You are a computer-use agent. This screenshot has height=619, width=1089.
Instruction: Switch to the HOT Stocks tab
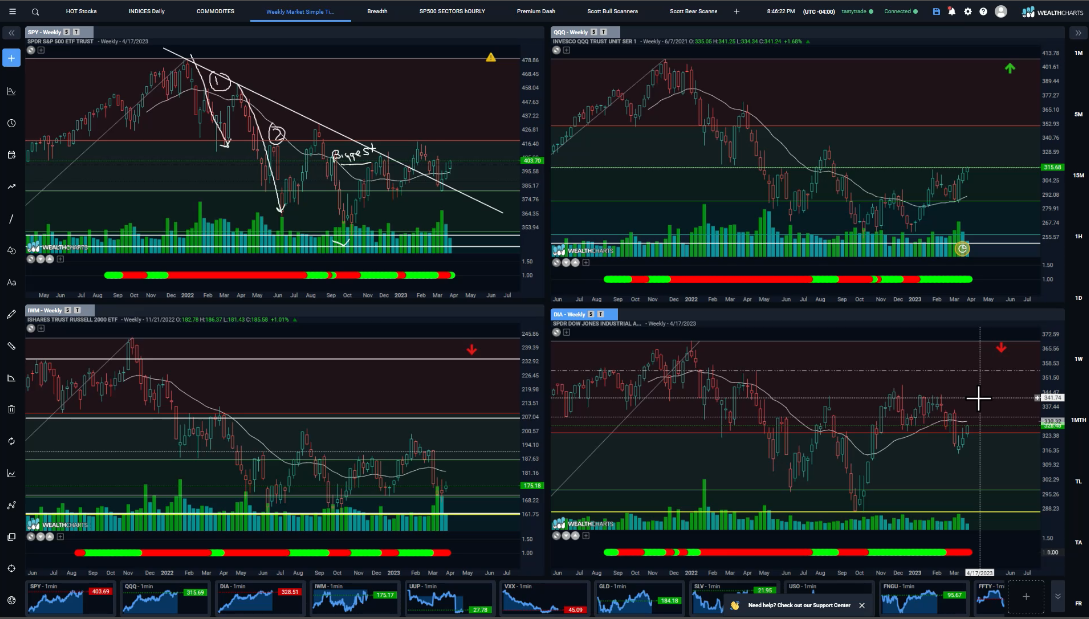pyautogui.click(x=81, y=11)
